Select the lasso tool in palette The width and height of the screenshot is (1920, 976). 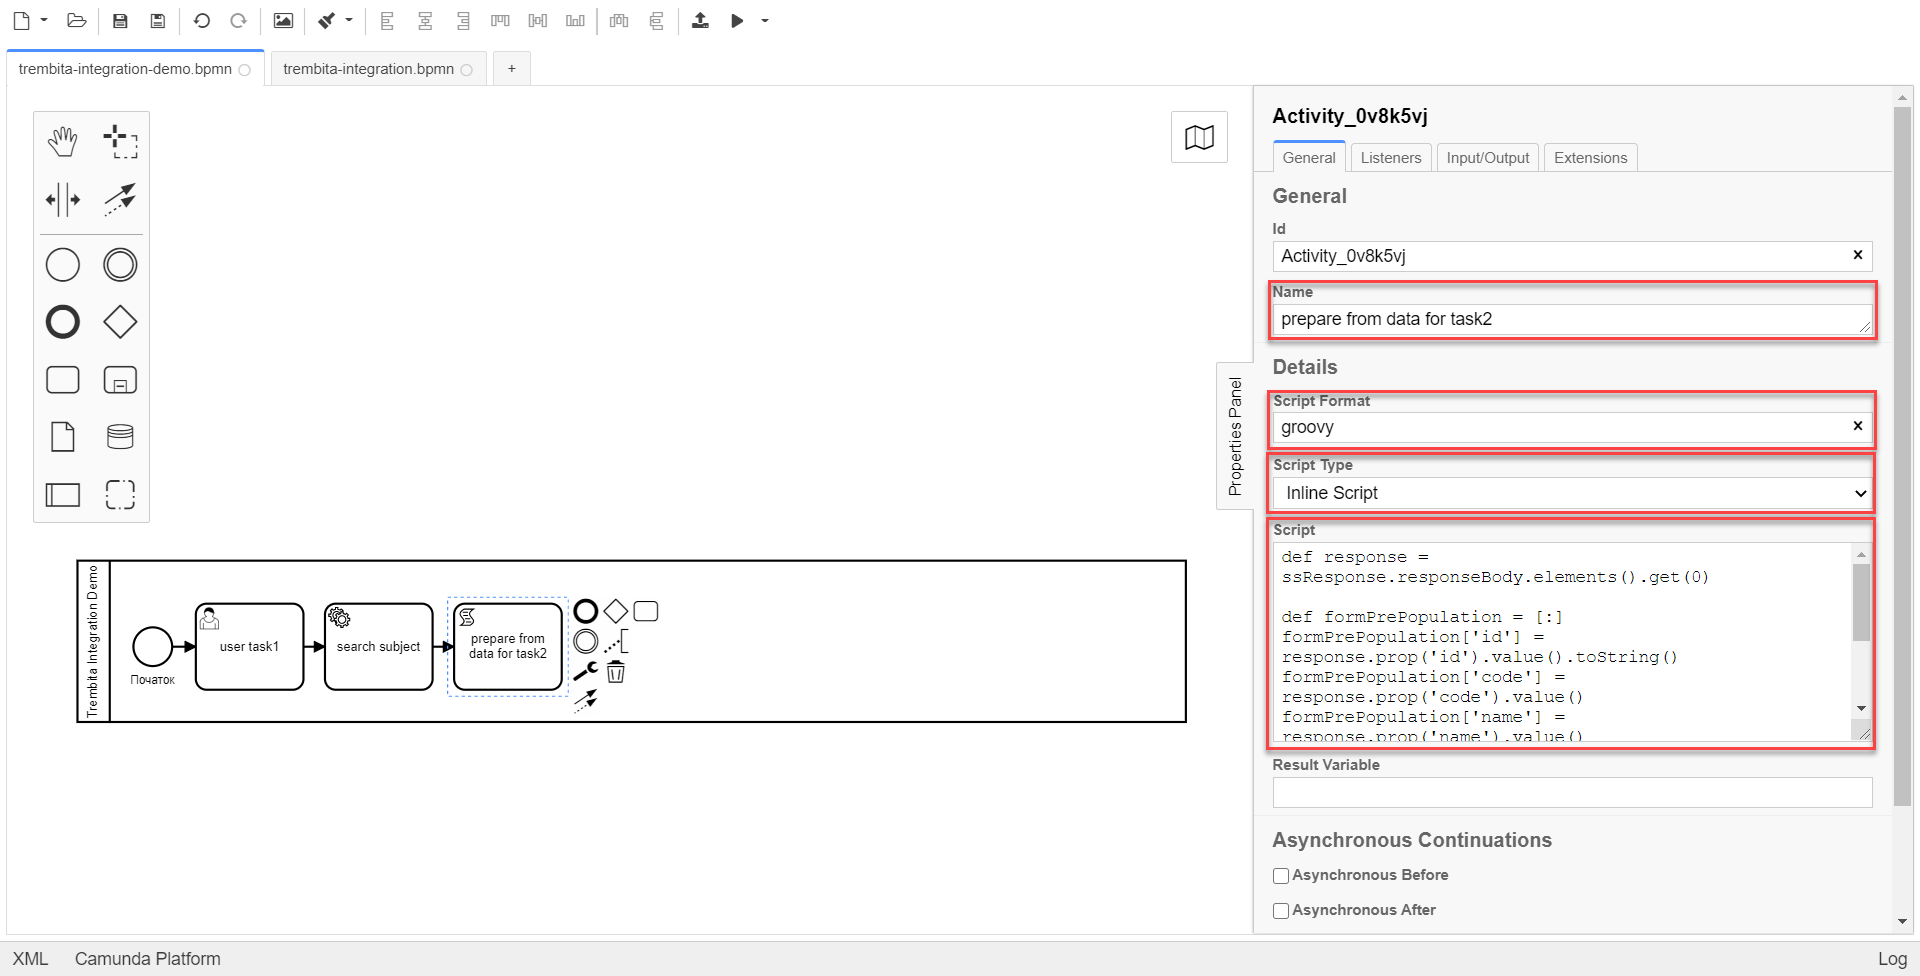coord(120,142)
